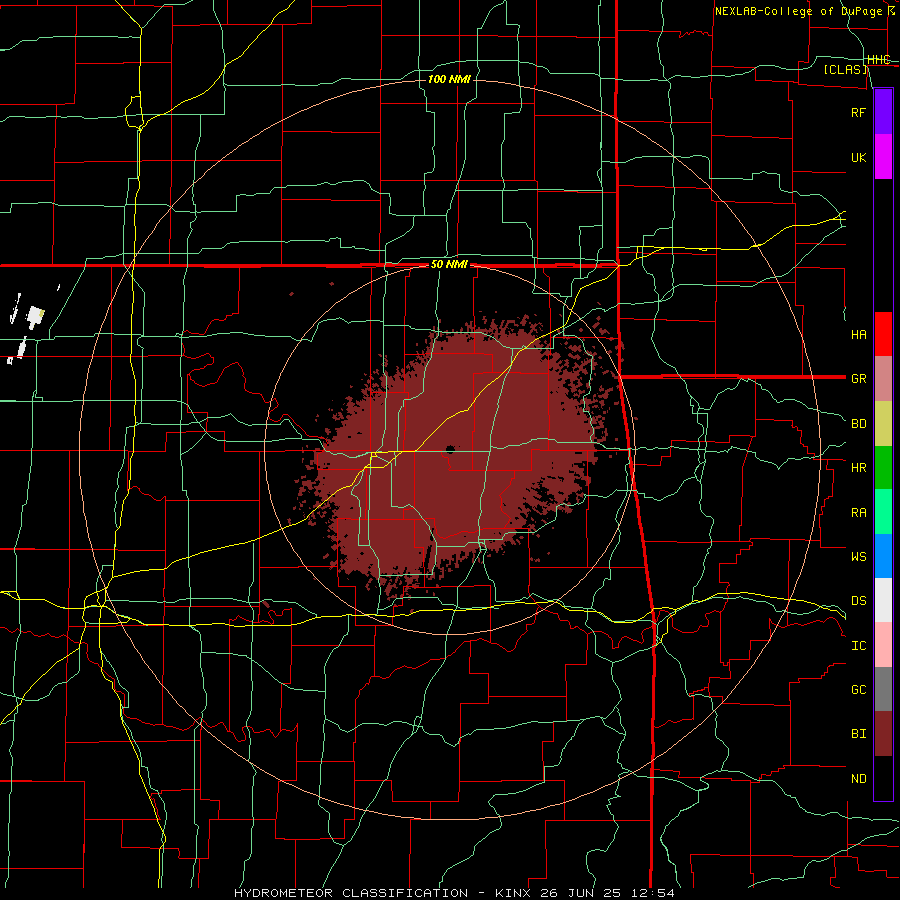Click the DS white legend swatch

[883, 600]
